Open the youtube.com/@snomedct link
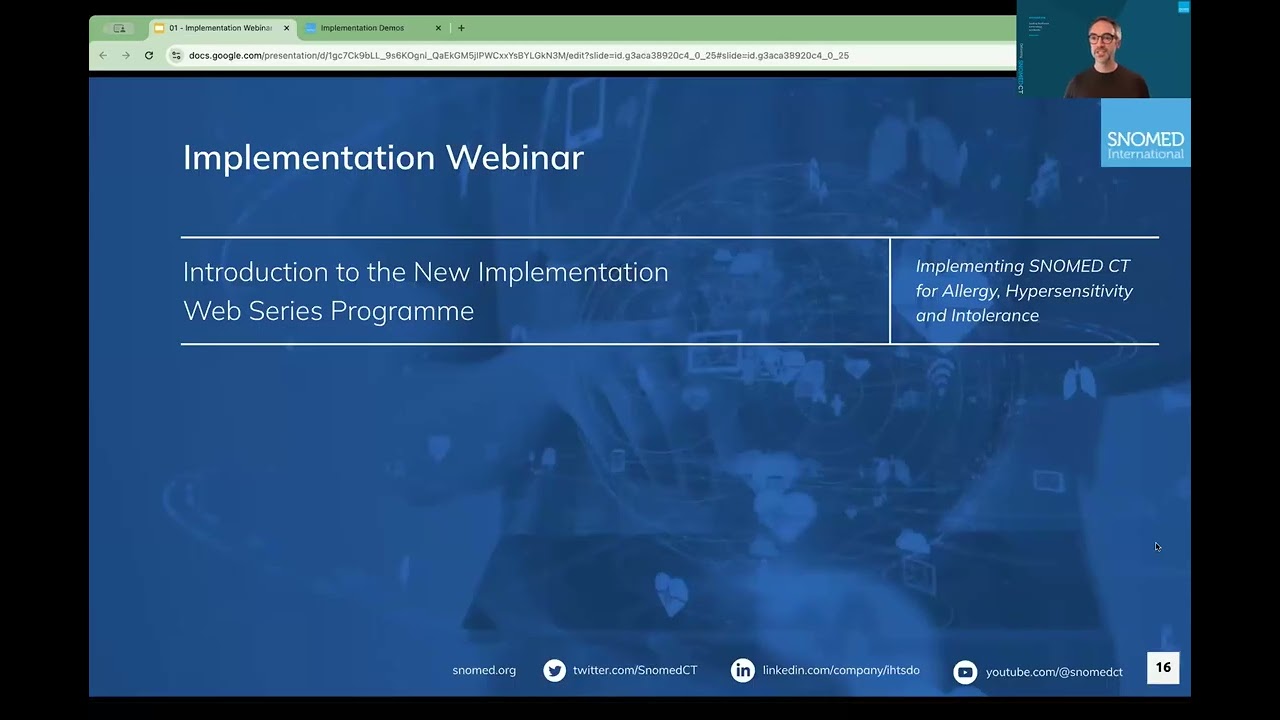1280x720 pixels. pyautogui.click(x=1054, y=672)
